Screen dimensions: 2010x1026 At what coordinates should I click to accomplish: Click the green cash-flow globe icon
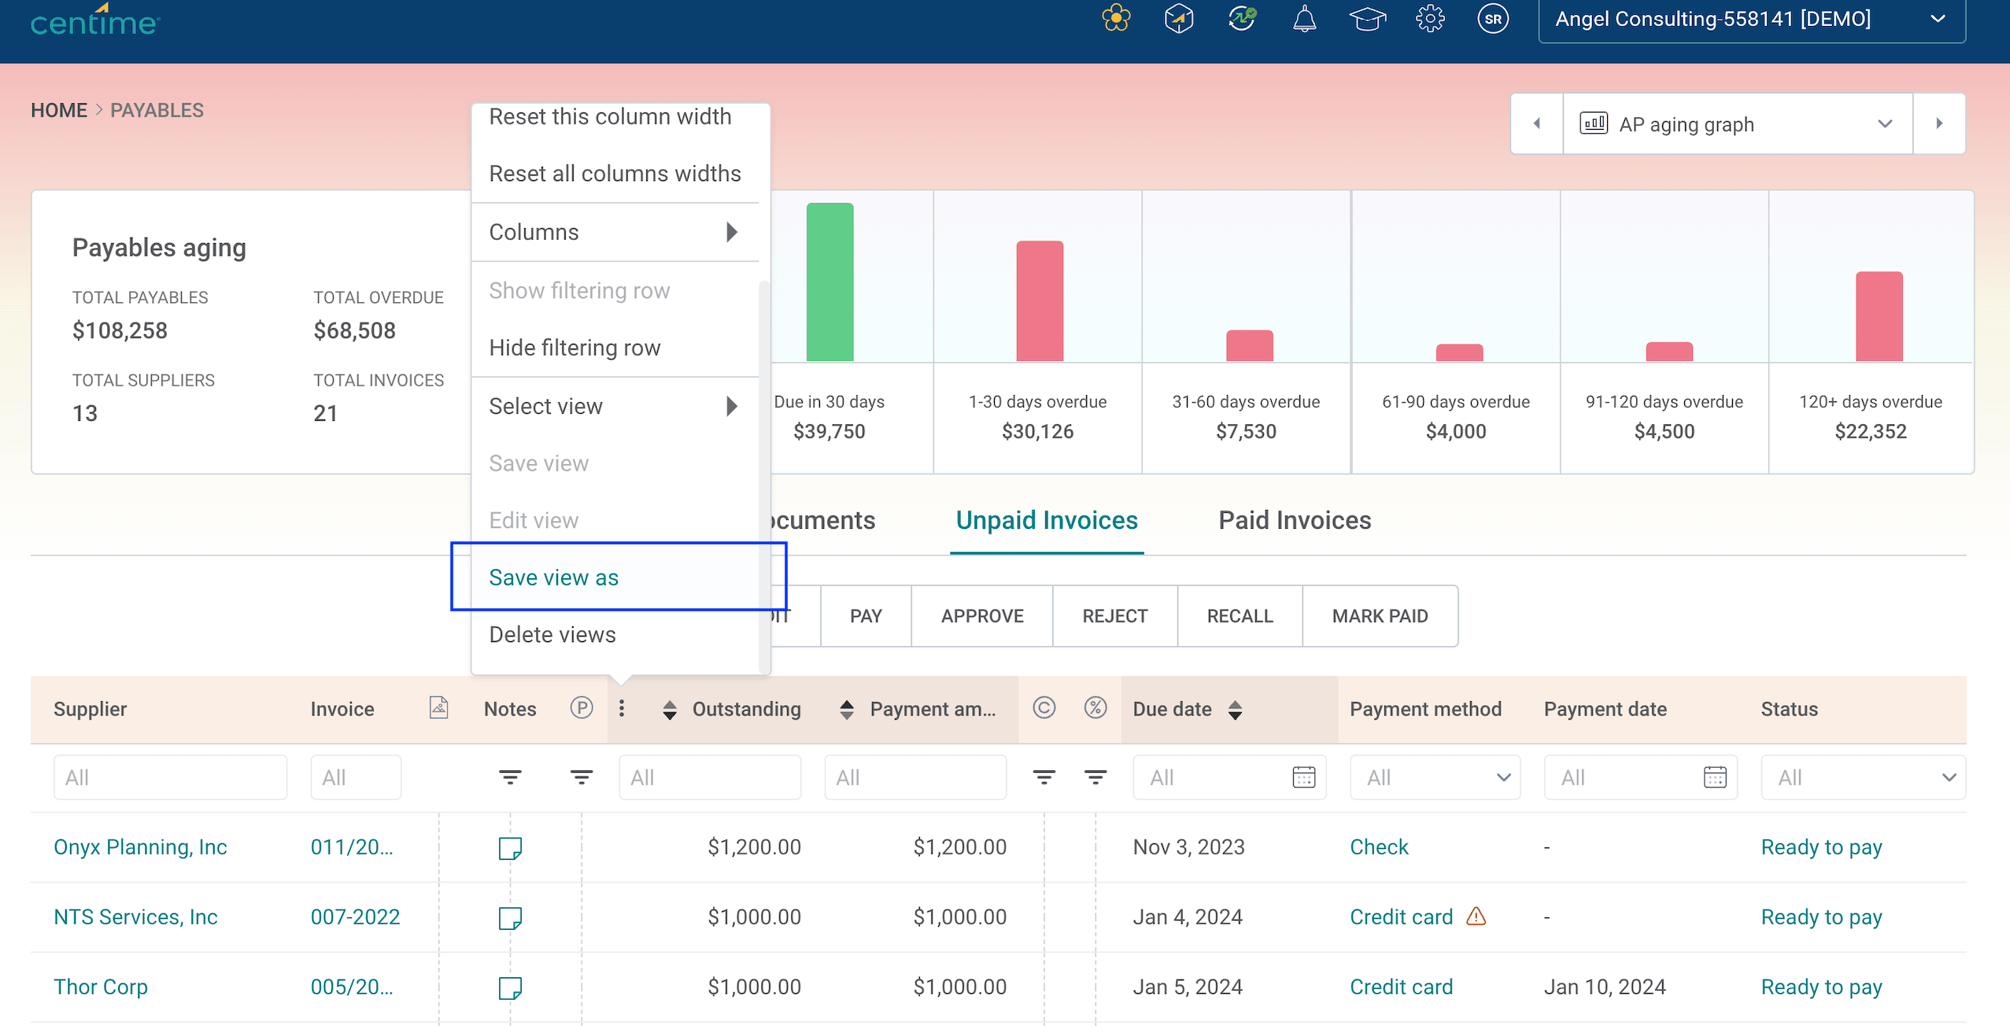[x=1242, y=18]
